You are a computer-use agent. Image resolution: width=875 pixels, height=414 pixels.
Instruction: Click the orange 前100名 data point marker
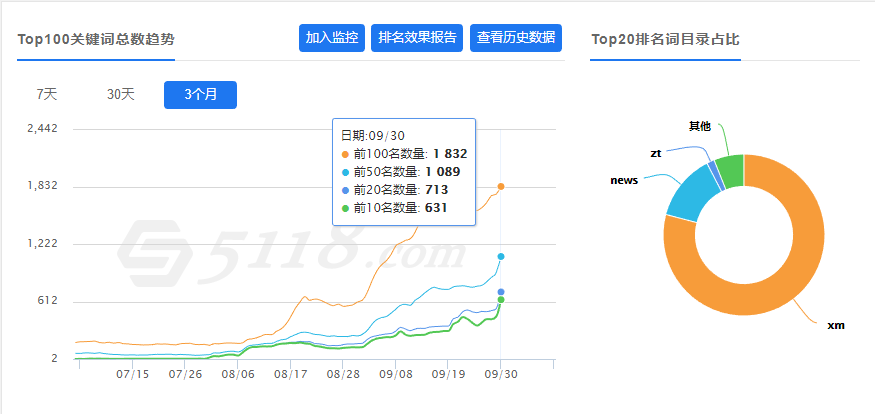[x=501, y=186]
